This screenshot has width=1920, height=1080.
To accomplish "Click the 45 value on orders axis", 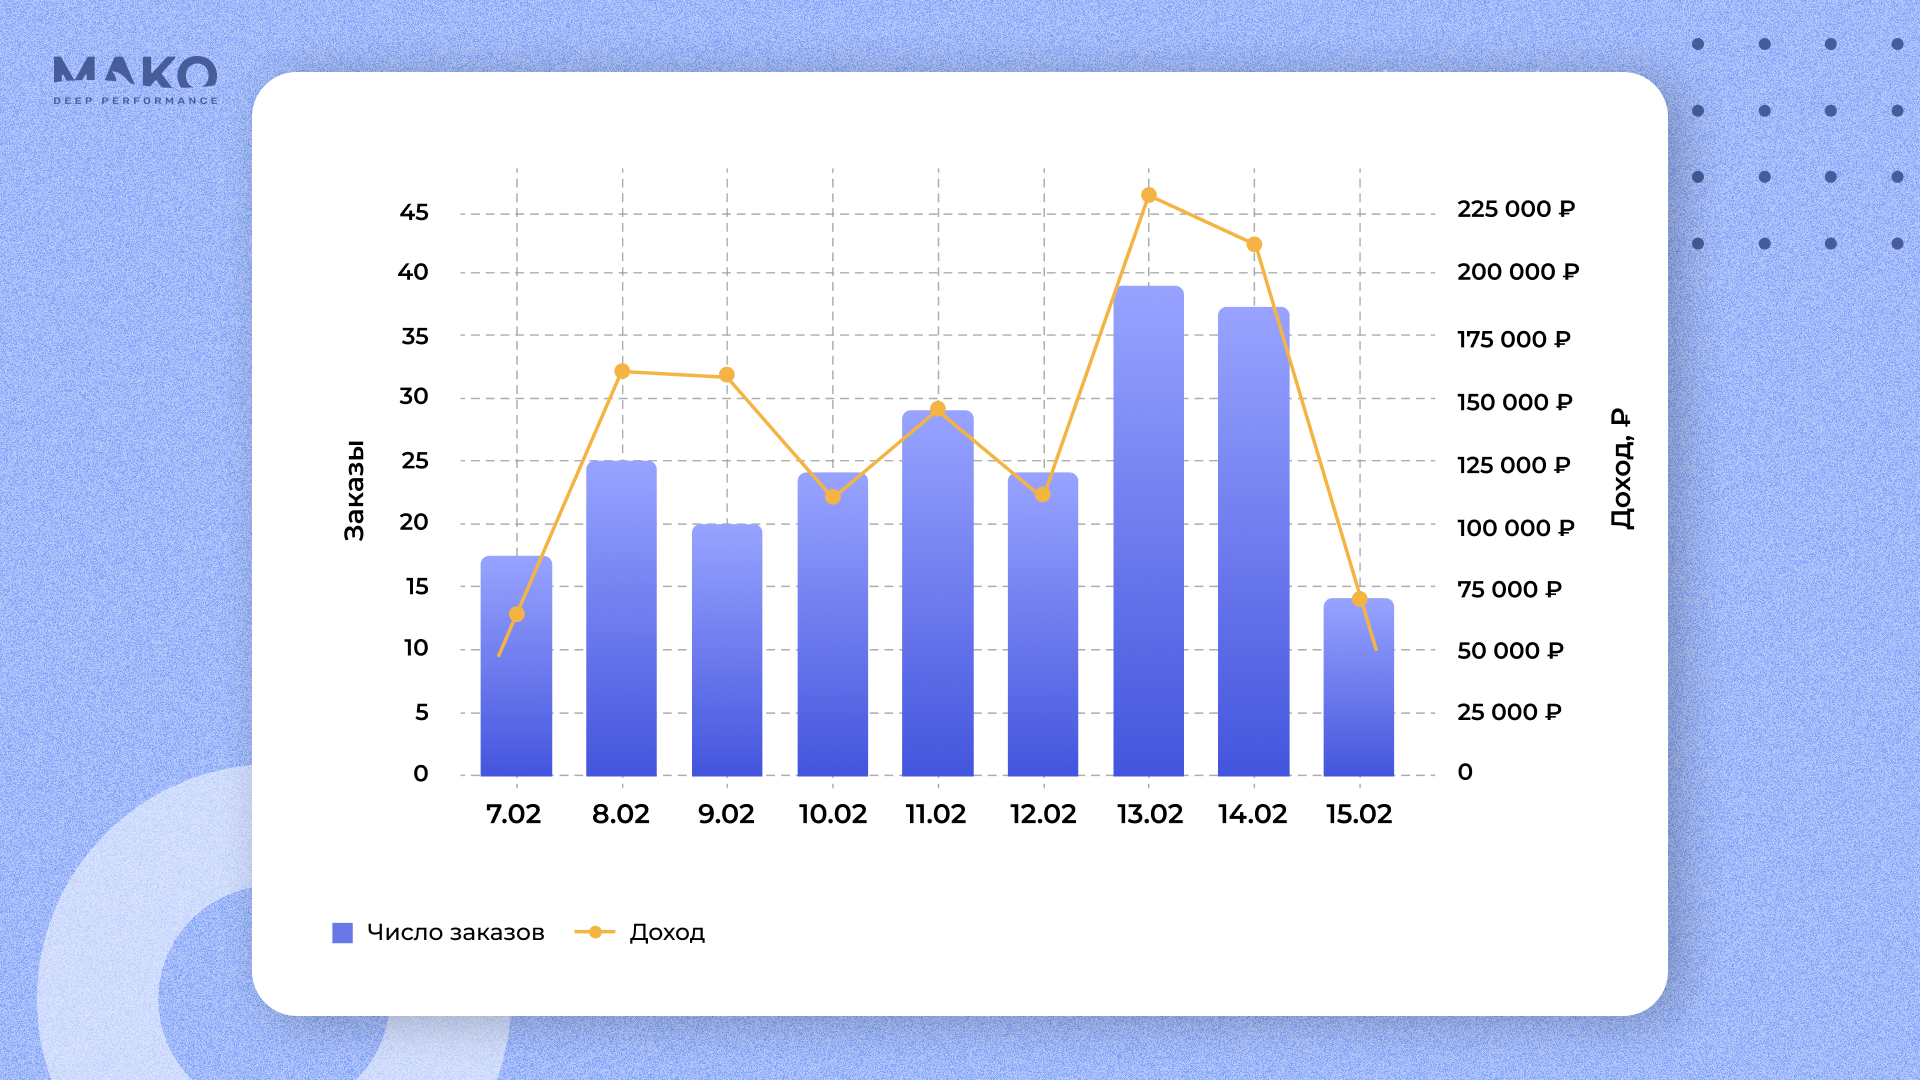I will click(414, 212).
